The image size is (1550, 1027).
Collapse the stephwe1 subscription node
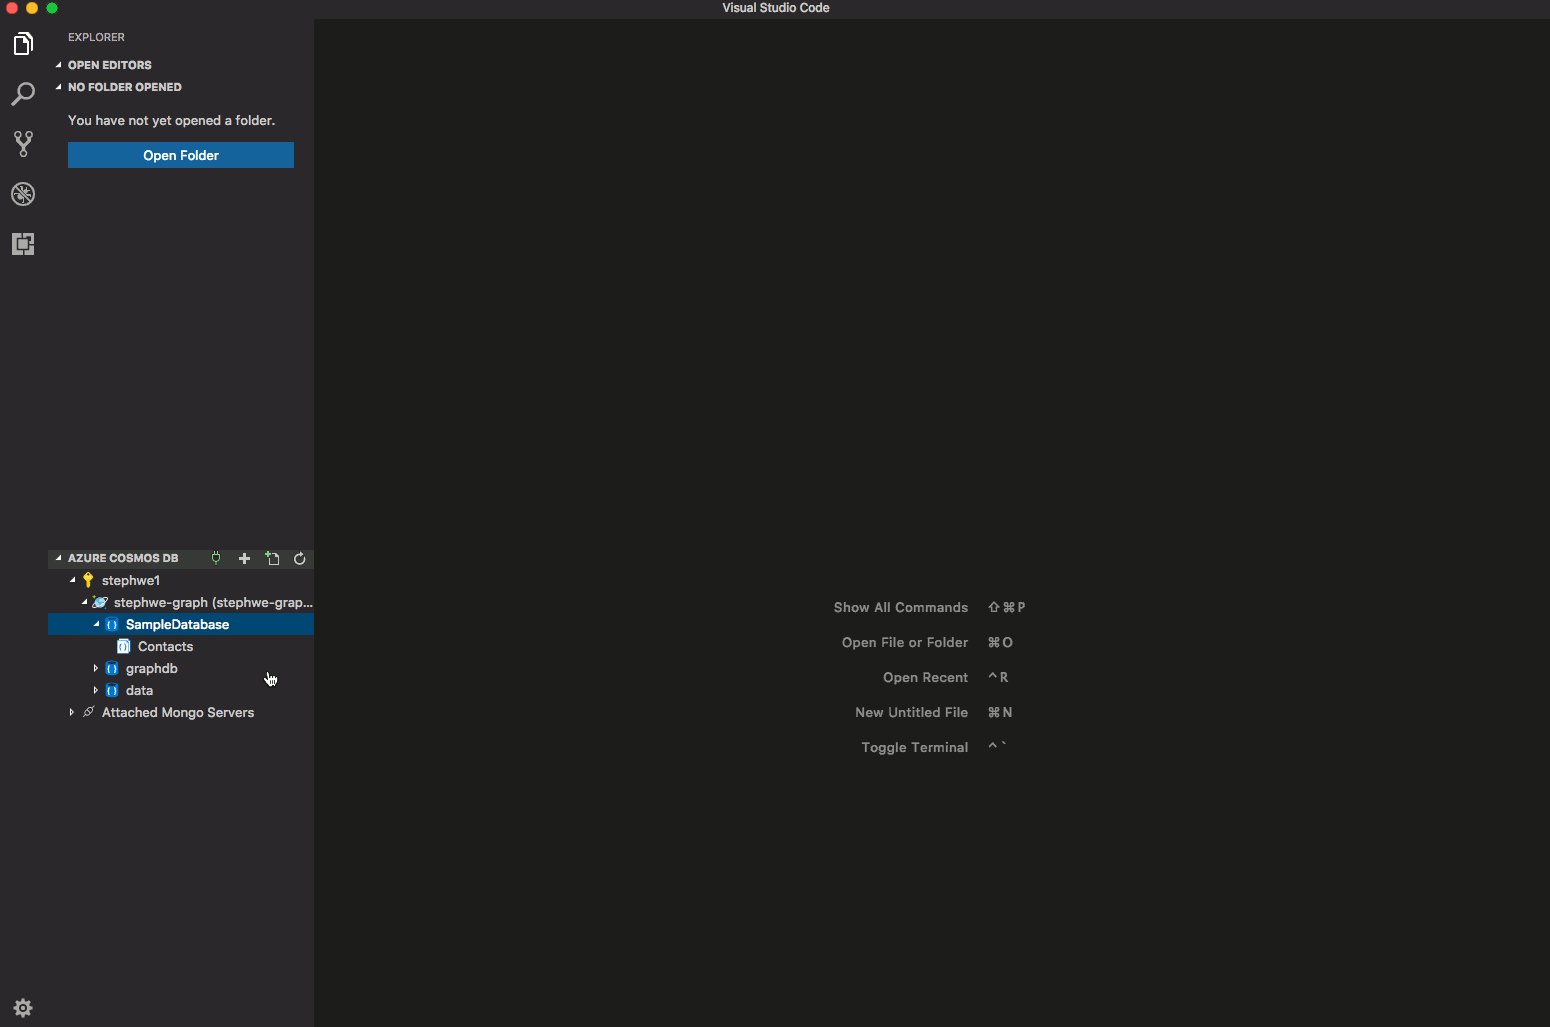[72, 580]
